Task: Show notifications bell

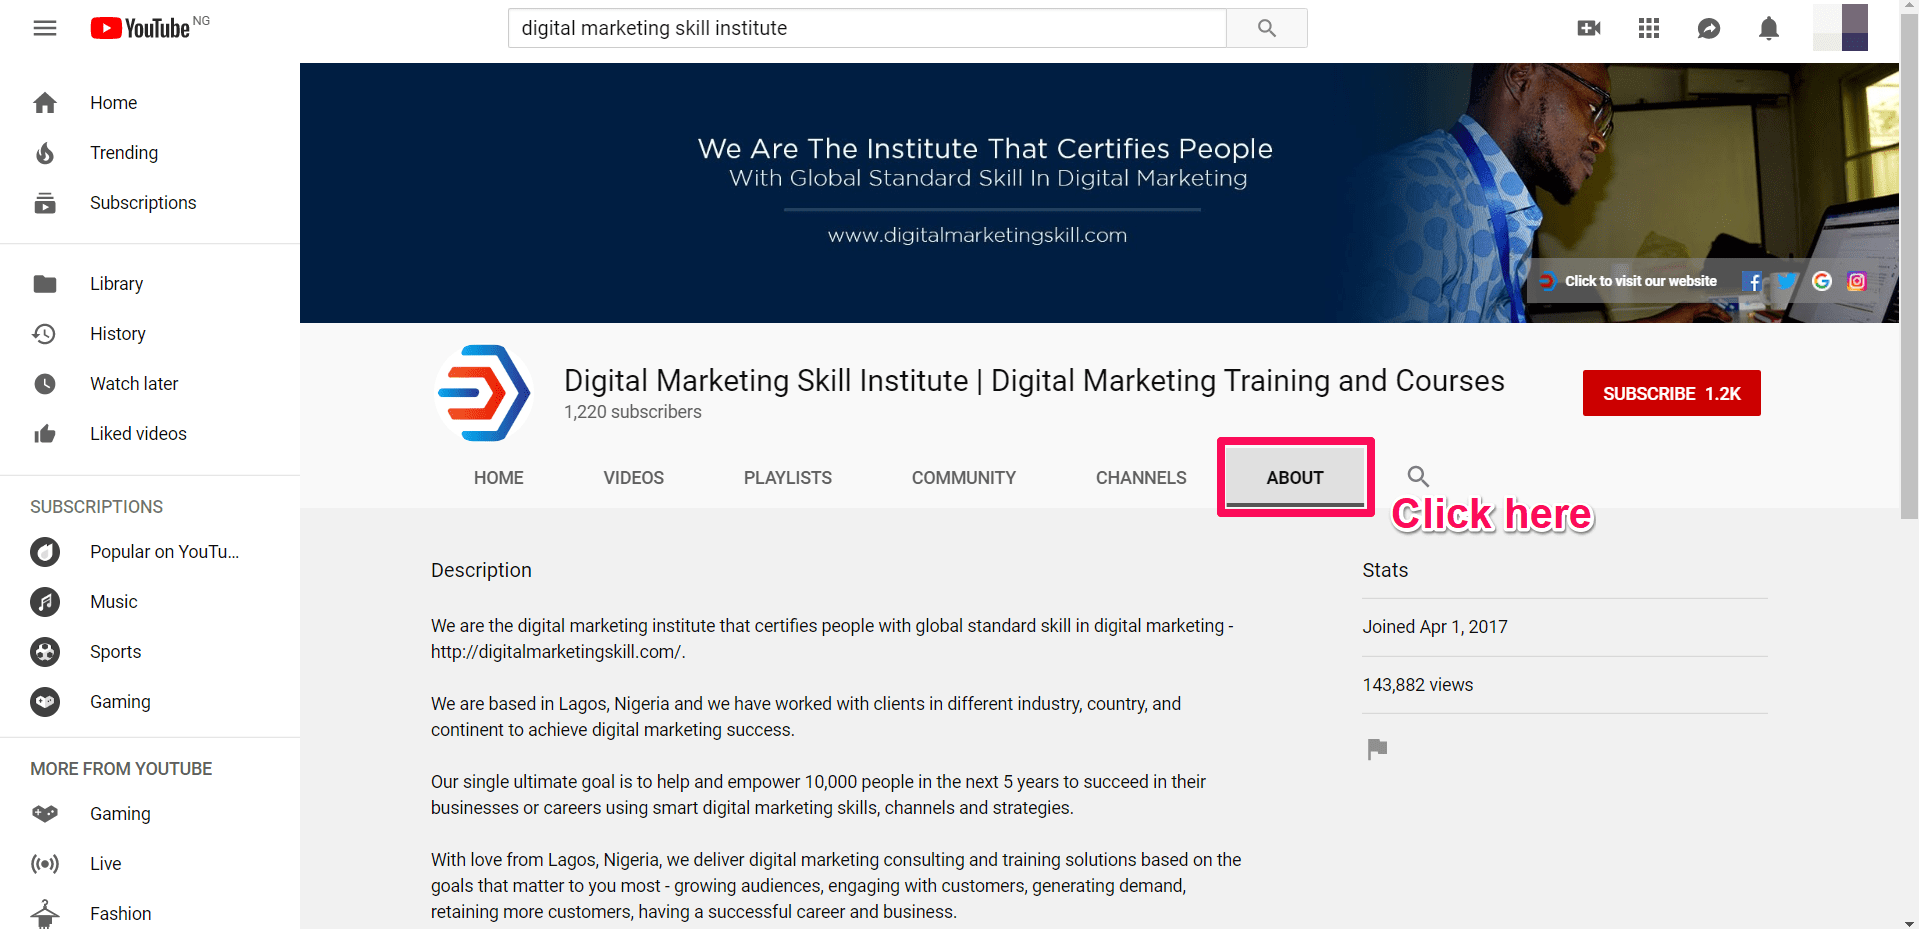Action: 1769,28
